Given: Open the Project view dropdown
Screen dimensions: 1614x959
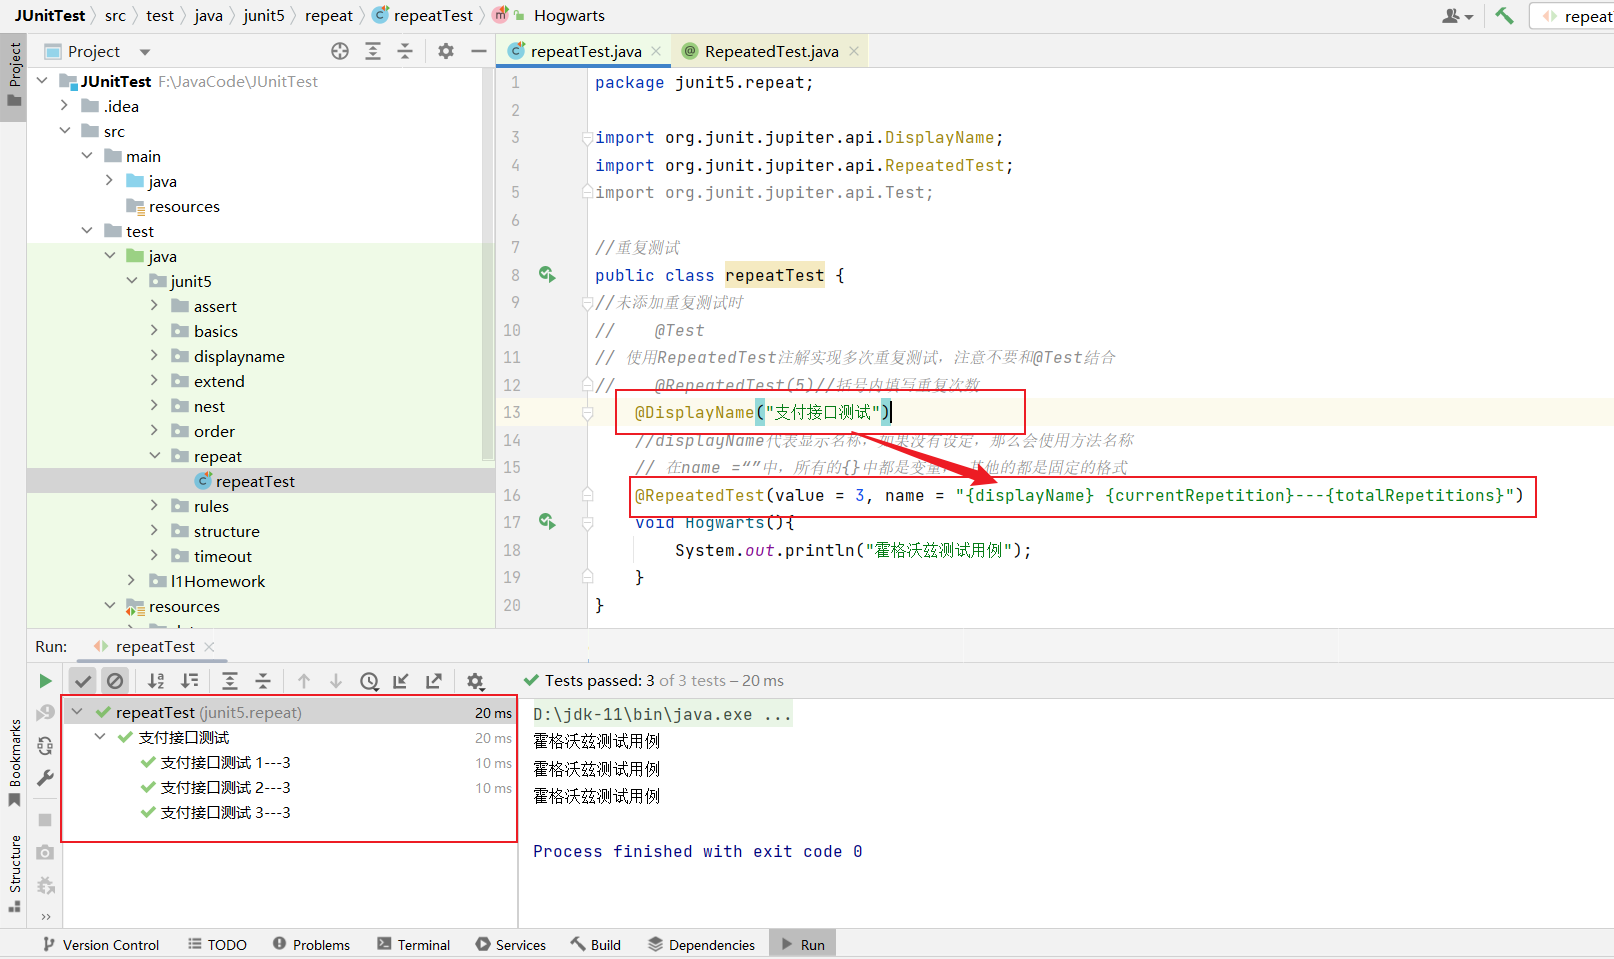Looking at the screenshot, I should pos(145,52).
